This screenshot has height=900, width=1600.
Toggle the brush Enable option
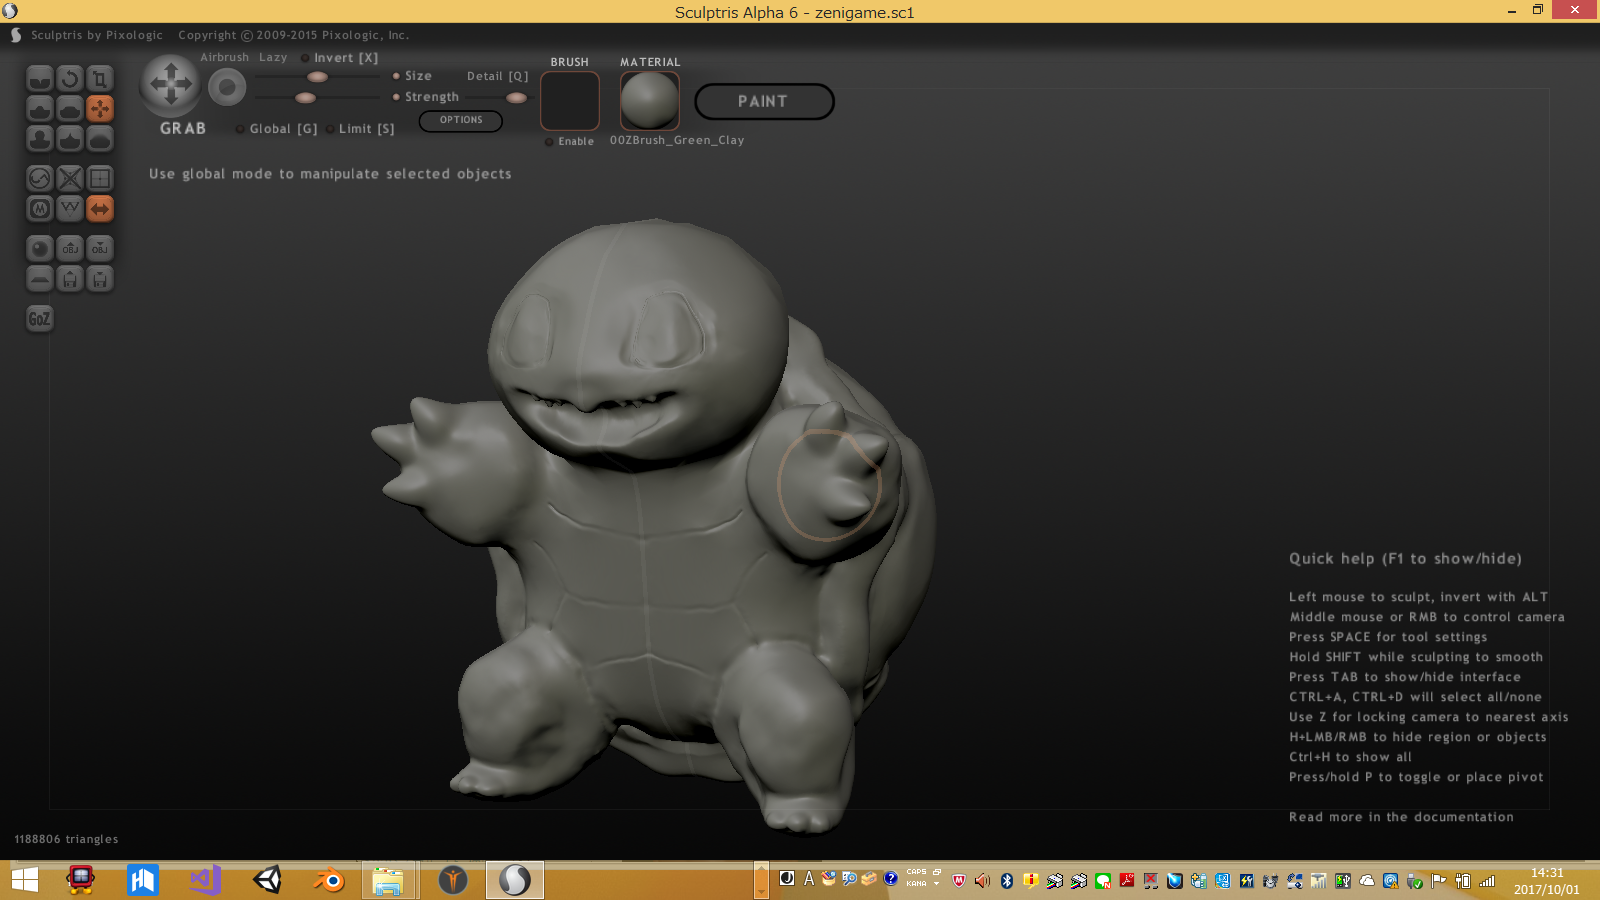(570, 141)
